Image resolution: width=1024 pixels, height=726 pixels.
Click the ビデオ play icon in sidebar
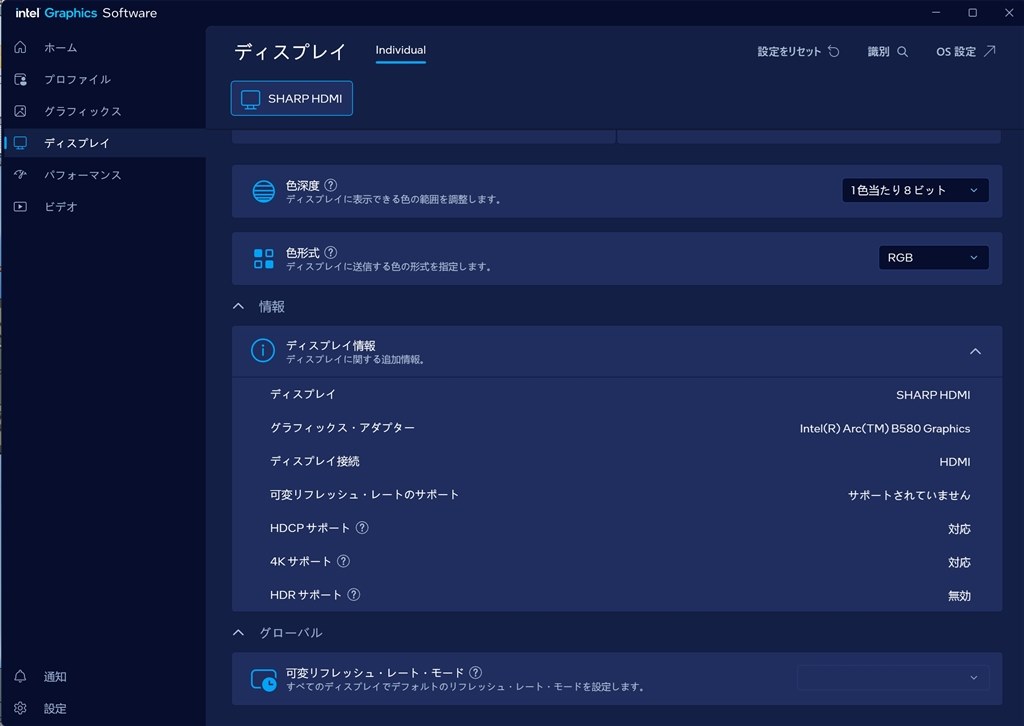[x=20, y=206]
